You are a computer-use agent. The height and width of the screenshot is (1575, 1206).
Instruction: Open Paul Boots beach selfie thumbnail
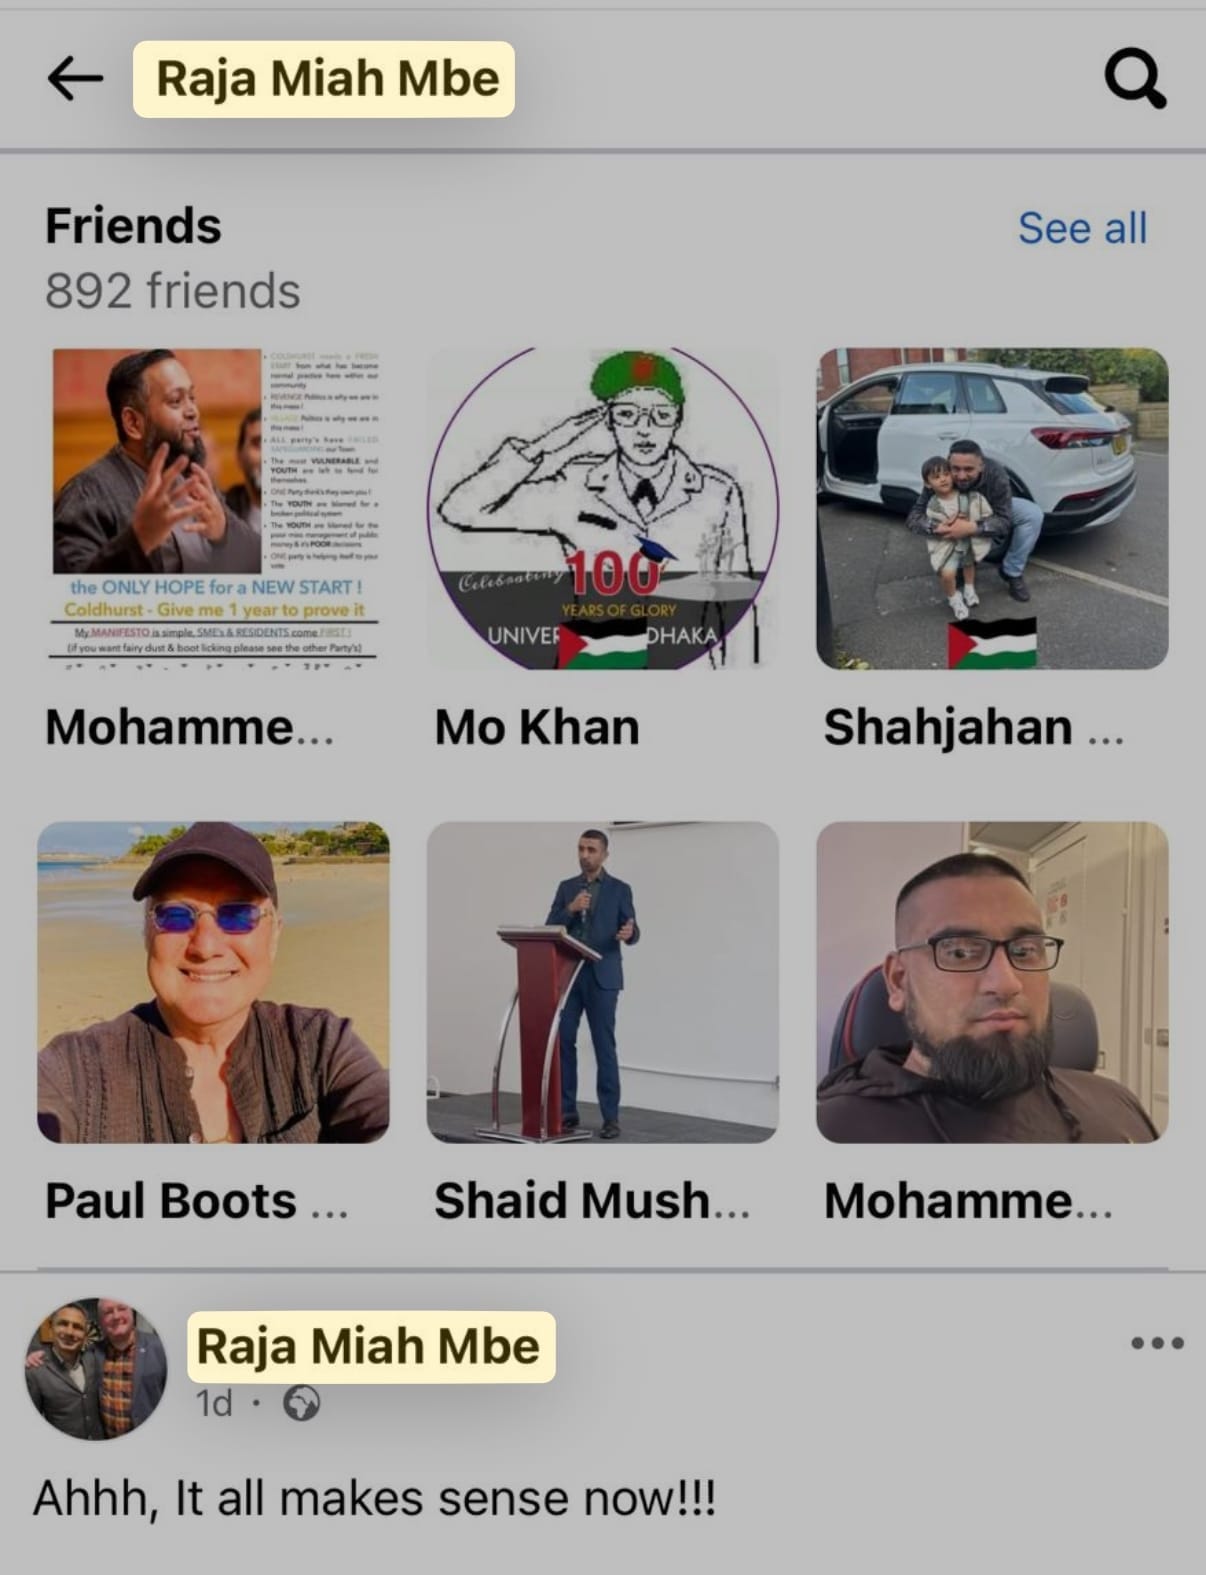(213, 982)
